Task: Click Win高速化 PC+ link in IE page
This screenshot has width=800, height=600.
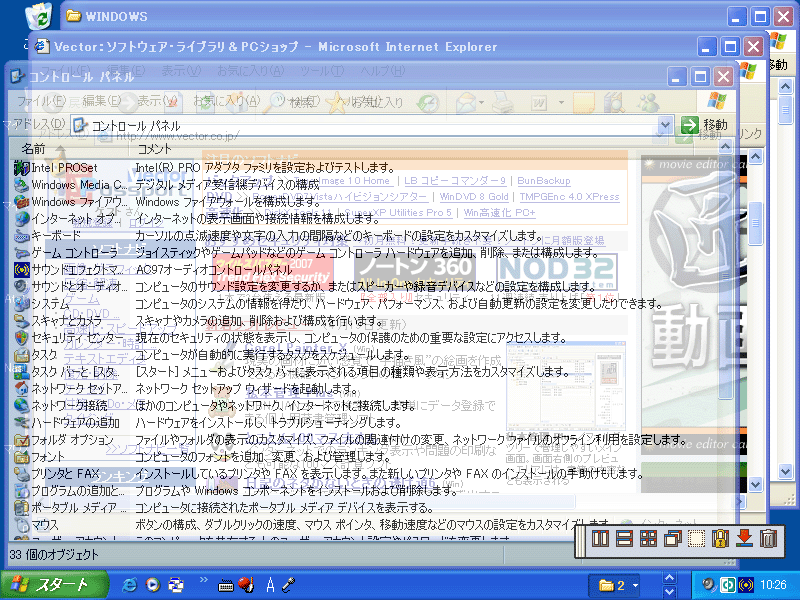Action: coord(499,212)
